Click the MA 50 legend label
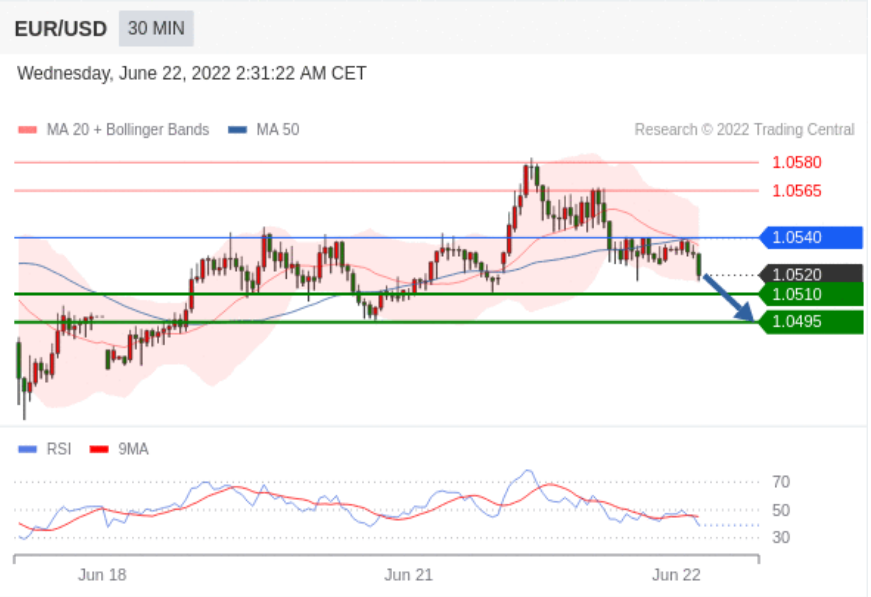The width and height of the screenshot is (871, 597). (278, 130)
